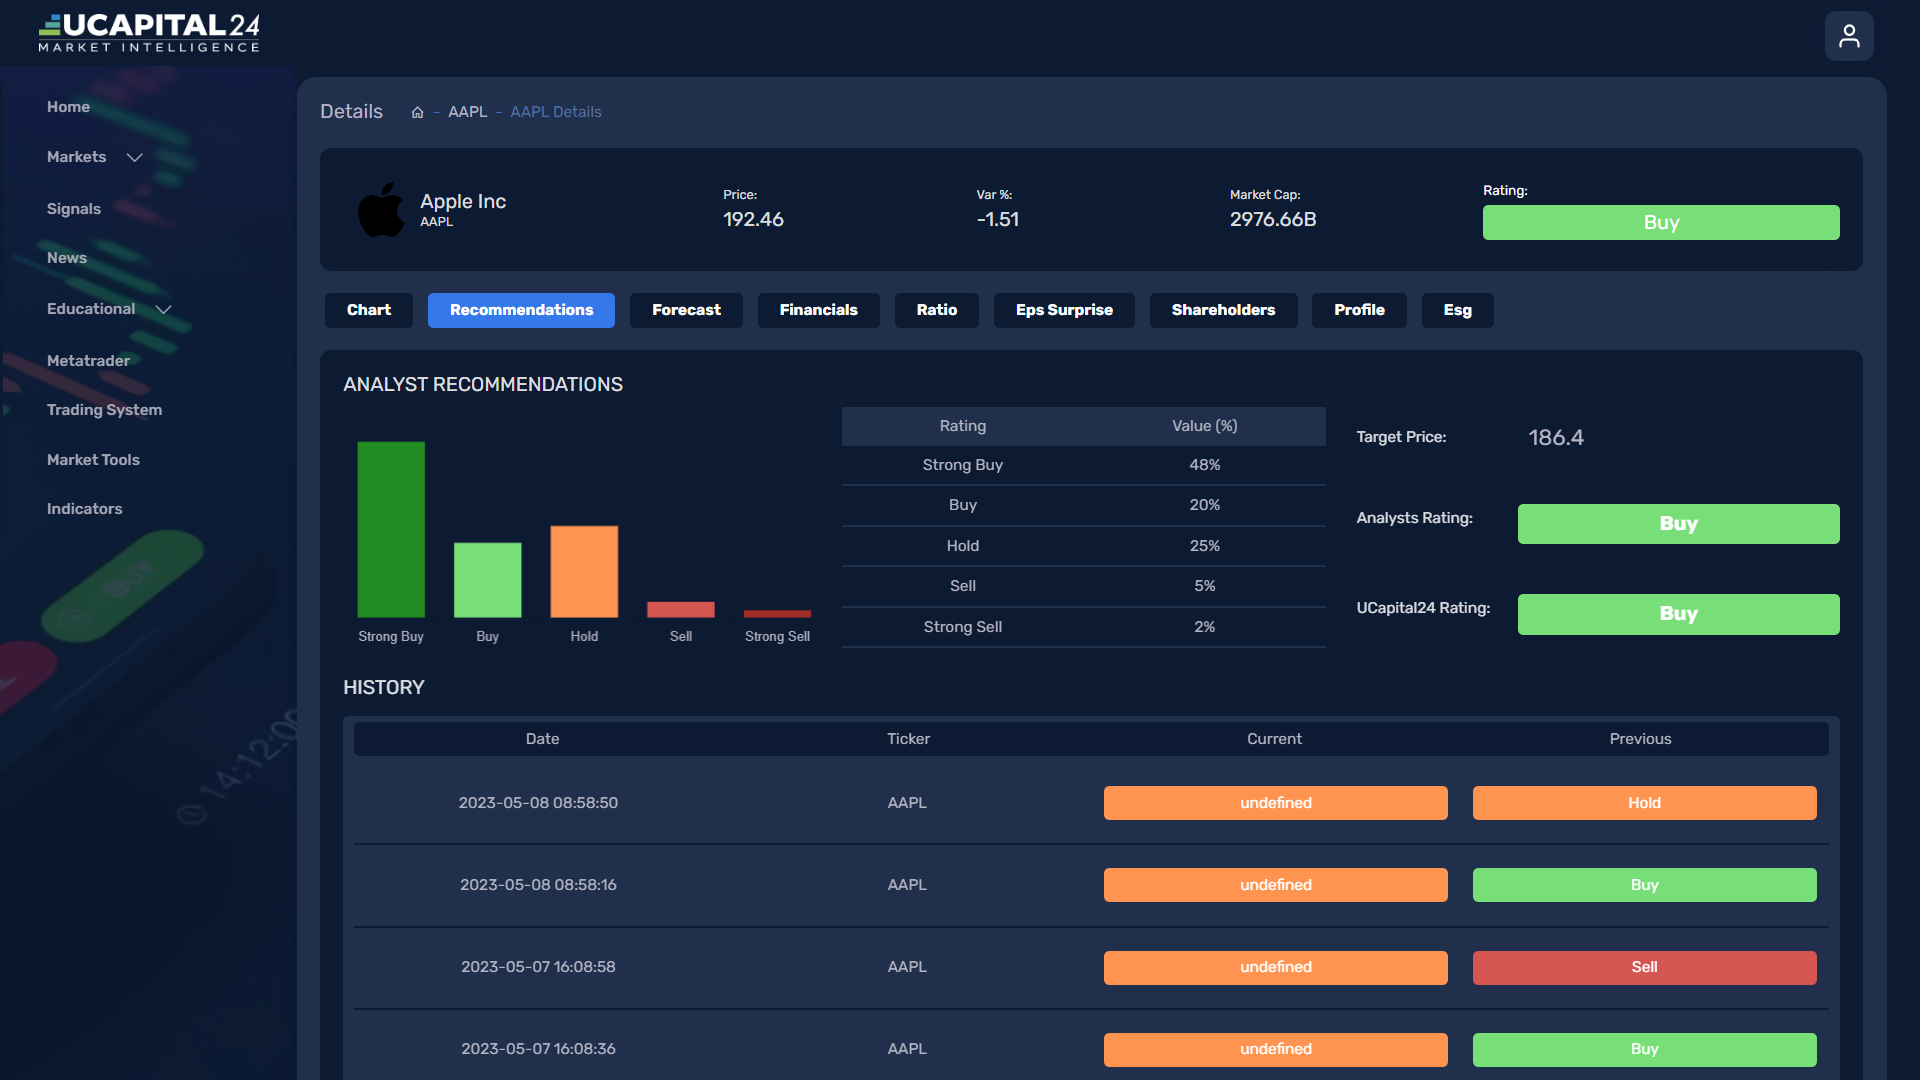This screenshot has height=1080, width=1920.
Task: Click the Price value 192.46
Action: coord(753,219)
